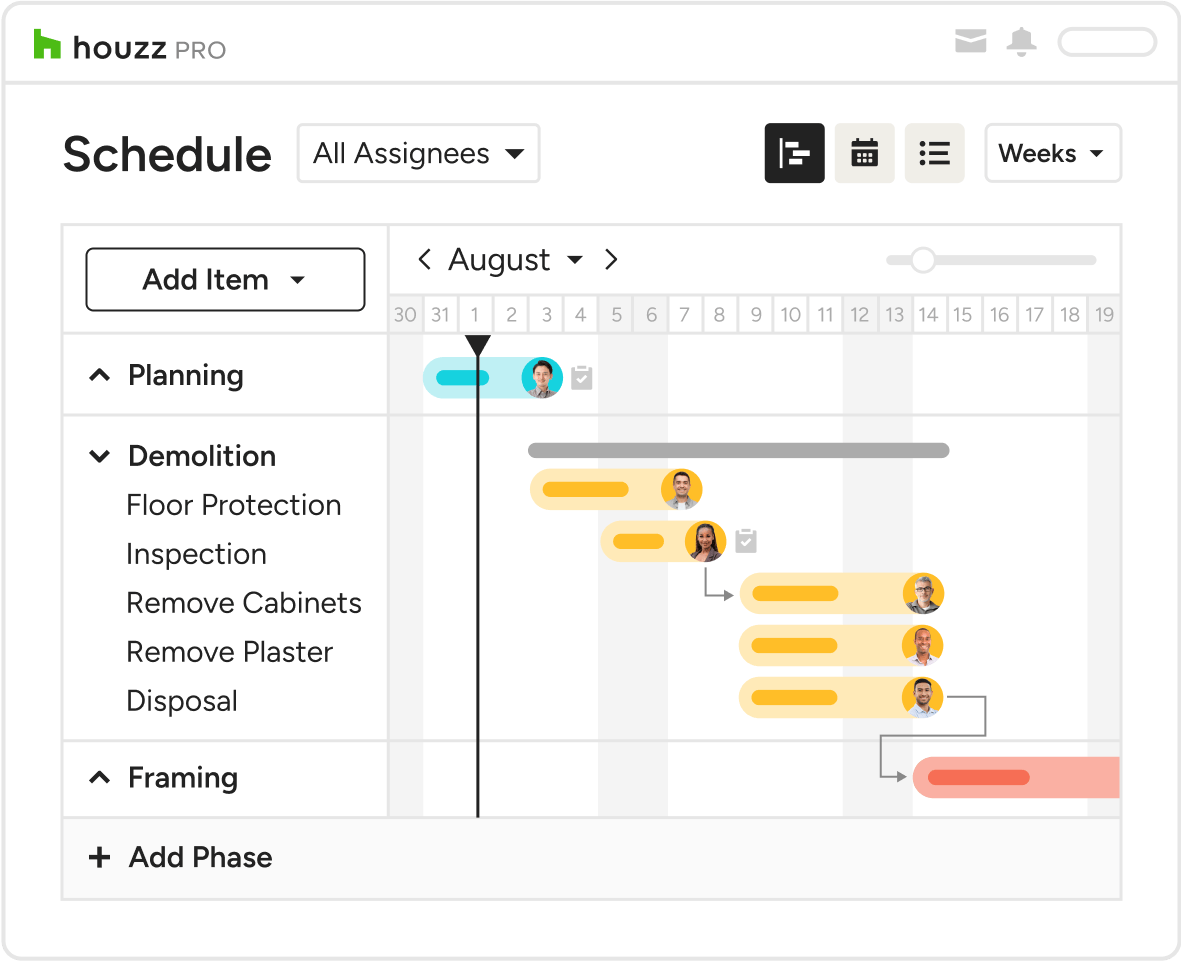Open notifications with the bell icon

[1022, 42]
